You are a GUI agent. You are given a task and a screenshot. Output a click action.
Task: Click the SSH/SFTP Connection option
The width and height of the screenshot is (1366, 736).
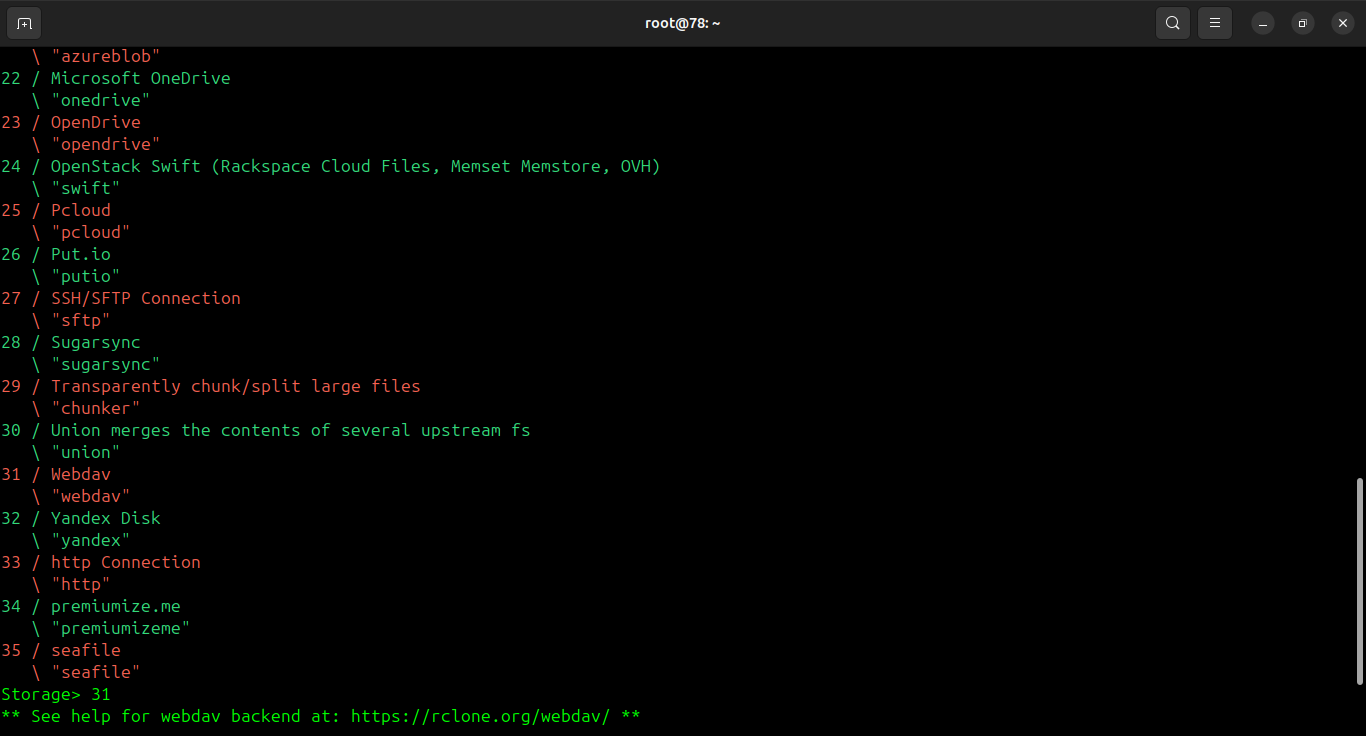pos(121,298)
